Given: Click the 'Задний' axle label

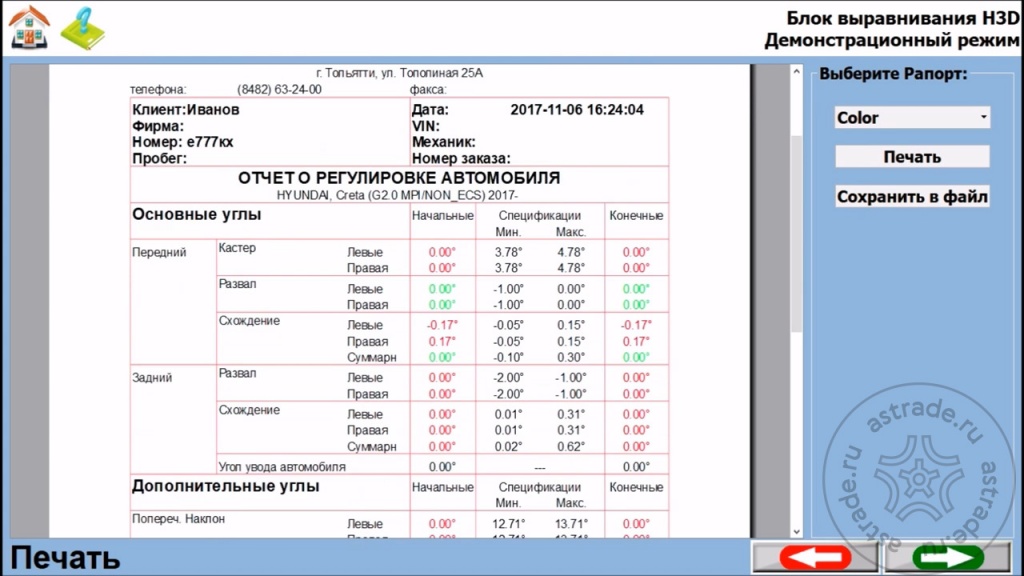Looking at the screenshot, I should (152, 377).
